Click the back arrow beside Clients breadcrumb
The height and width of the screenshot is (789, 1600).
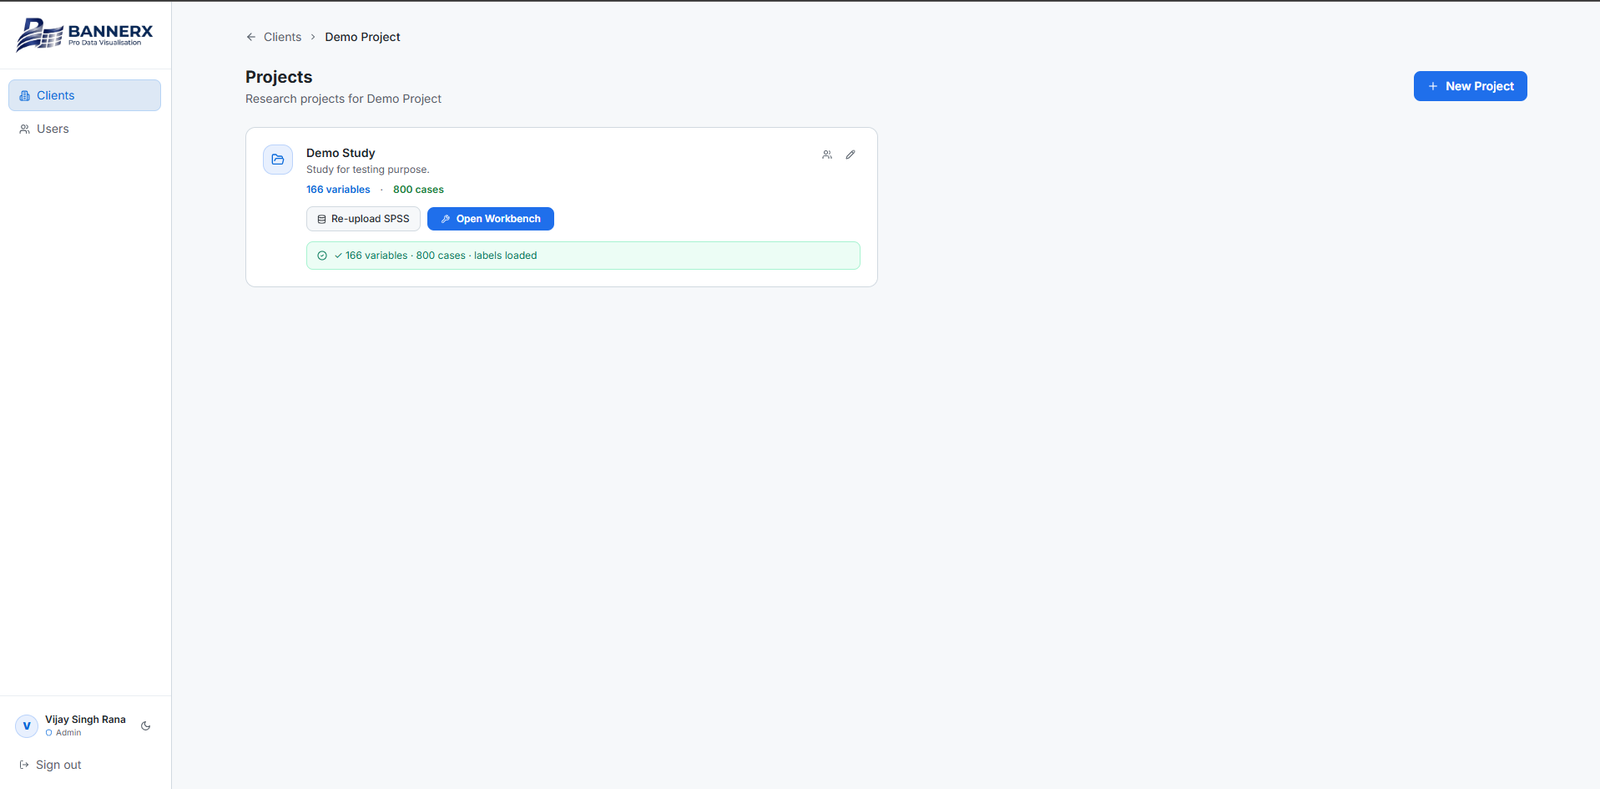pyautogui.click(x=251, y=37)
